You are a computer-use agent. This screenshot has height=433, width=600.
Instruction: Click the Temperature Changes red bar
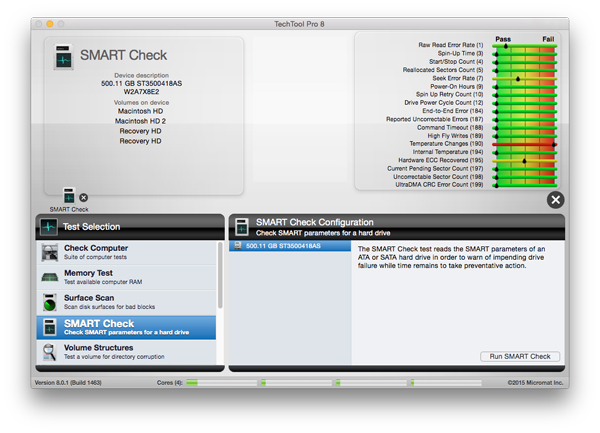pos(524,145)
